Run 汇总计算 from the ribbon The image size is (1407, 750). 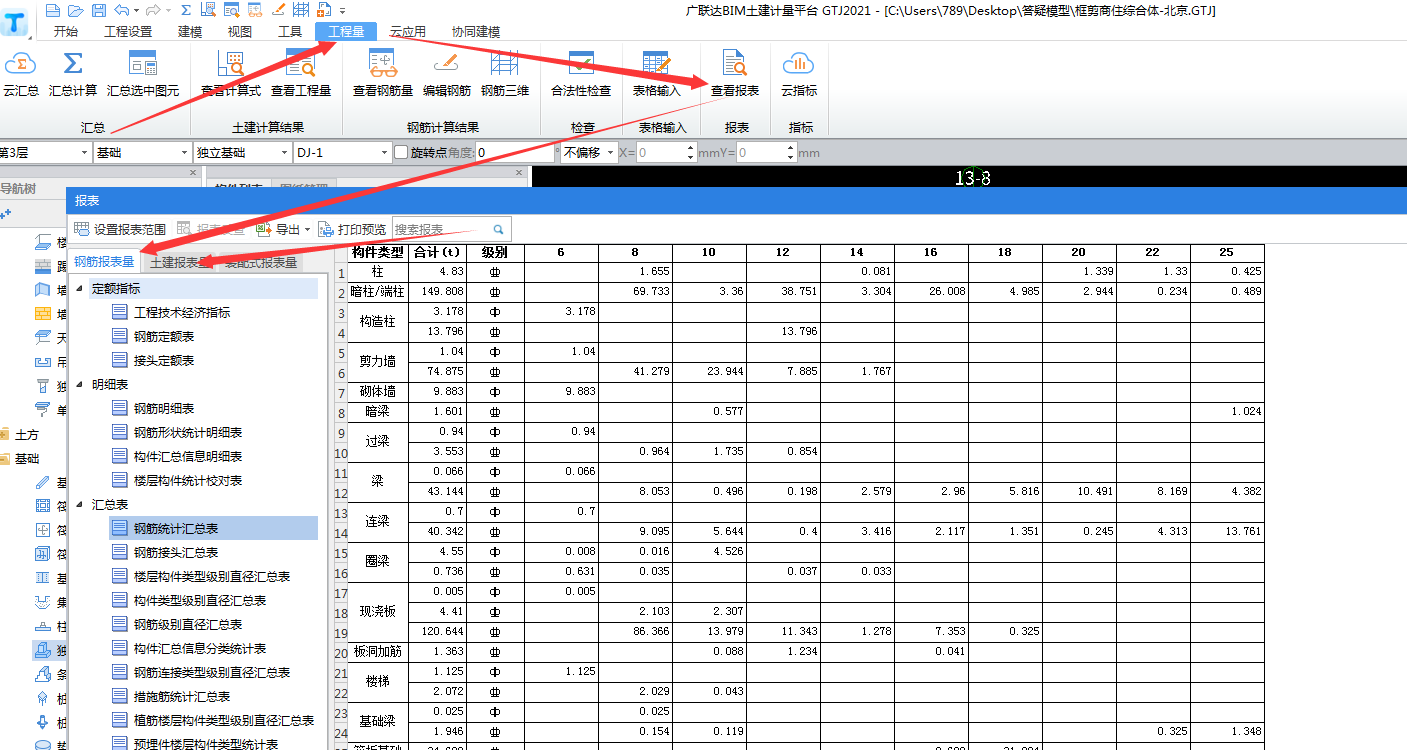click(73, 74)
